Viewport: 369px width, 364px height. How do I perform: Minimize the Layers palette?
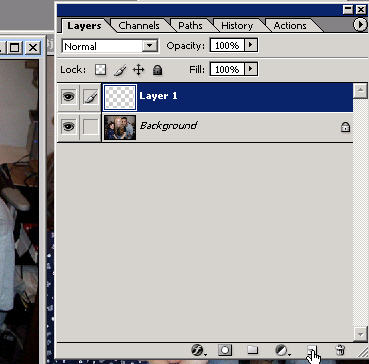pos(348,10)
